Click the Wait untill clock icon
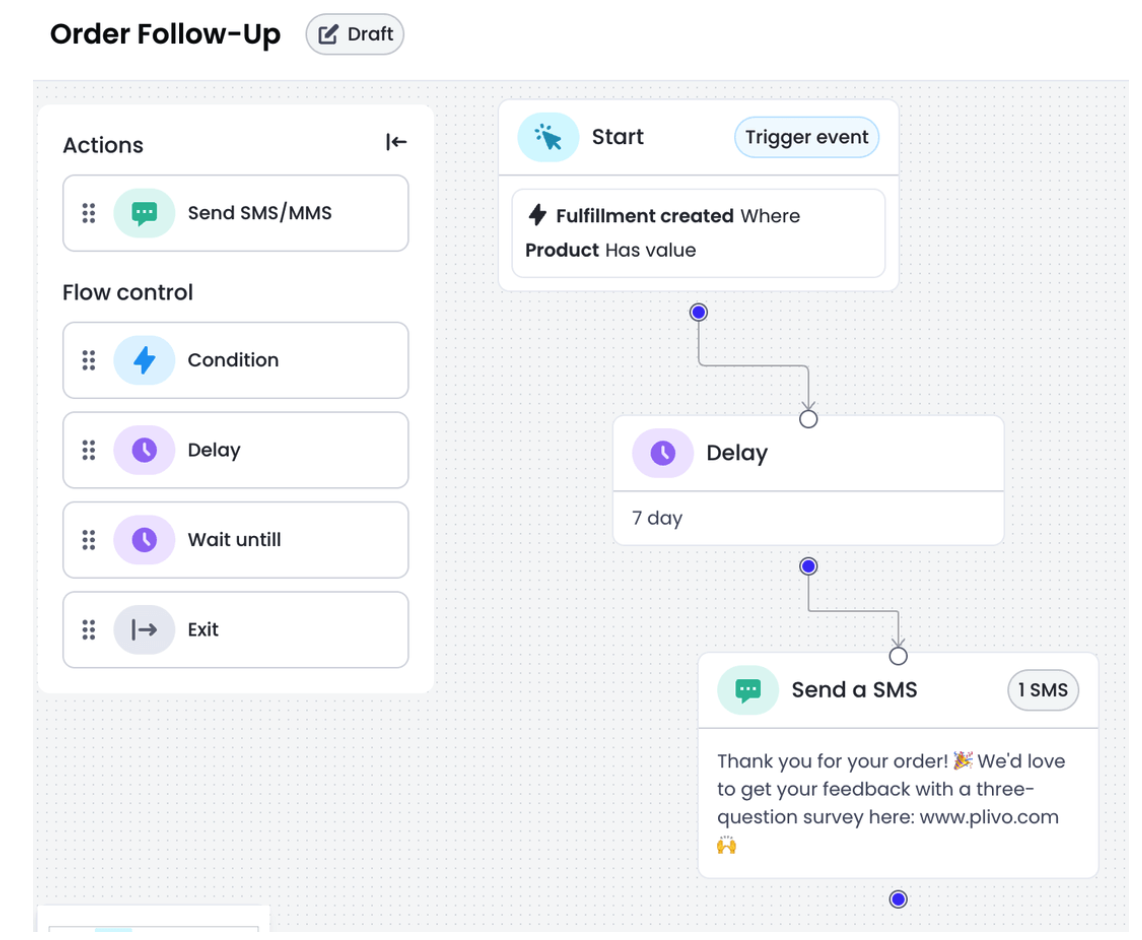Image resolution: width=1142 pixels, height=940 pixels. (144, 540)
